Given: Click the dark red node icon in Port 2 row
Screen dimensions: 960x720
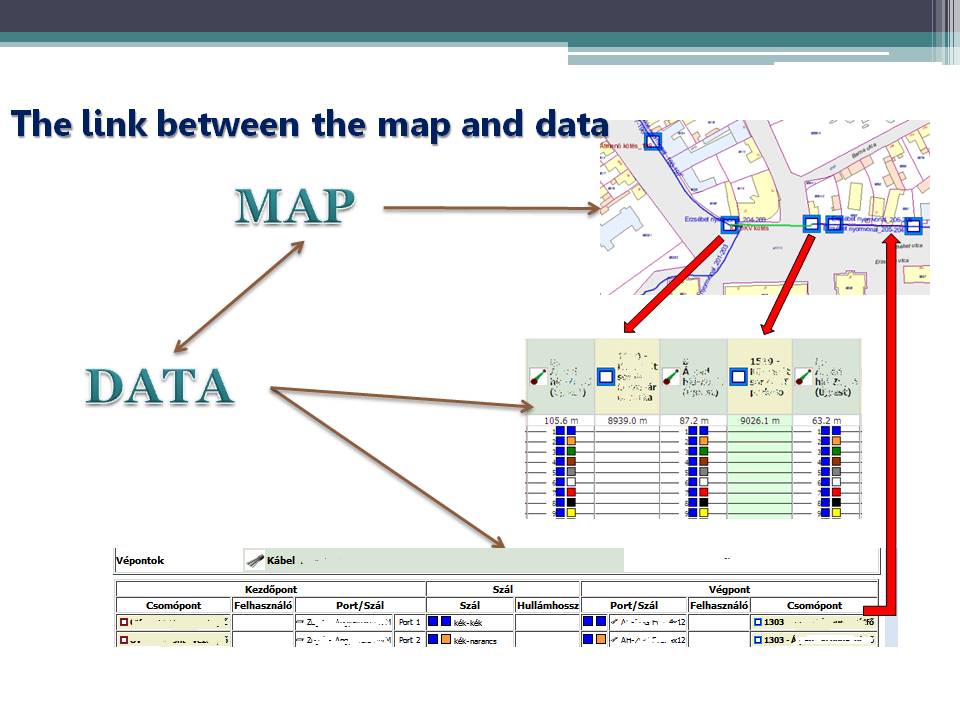Looking at the screenshot, I should coord(124,640).
